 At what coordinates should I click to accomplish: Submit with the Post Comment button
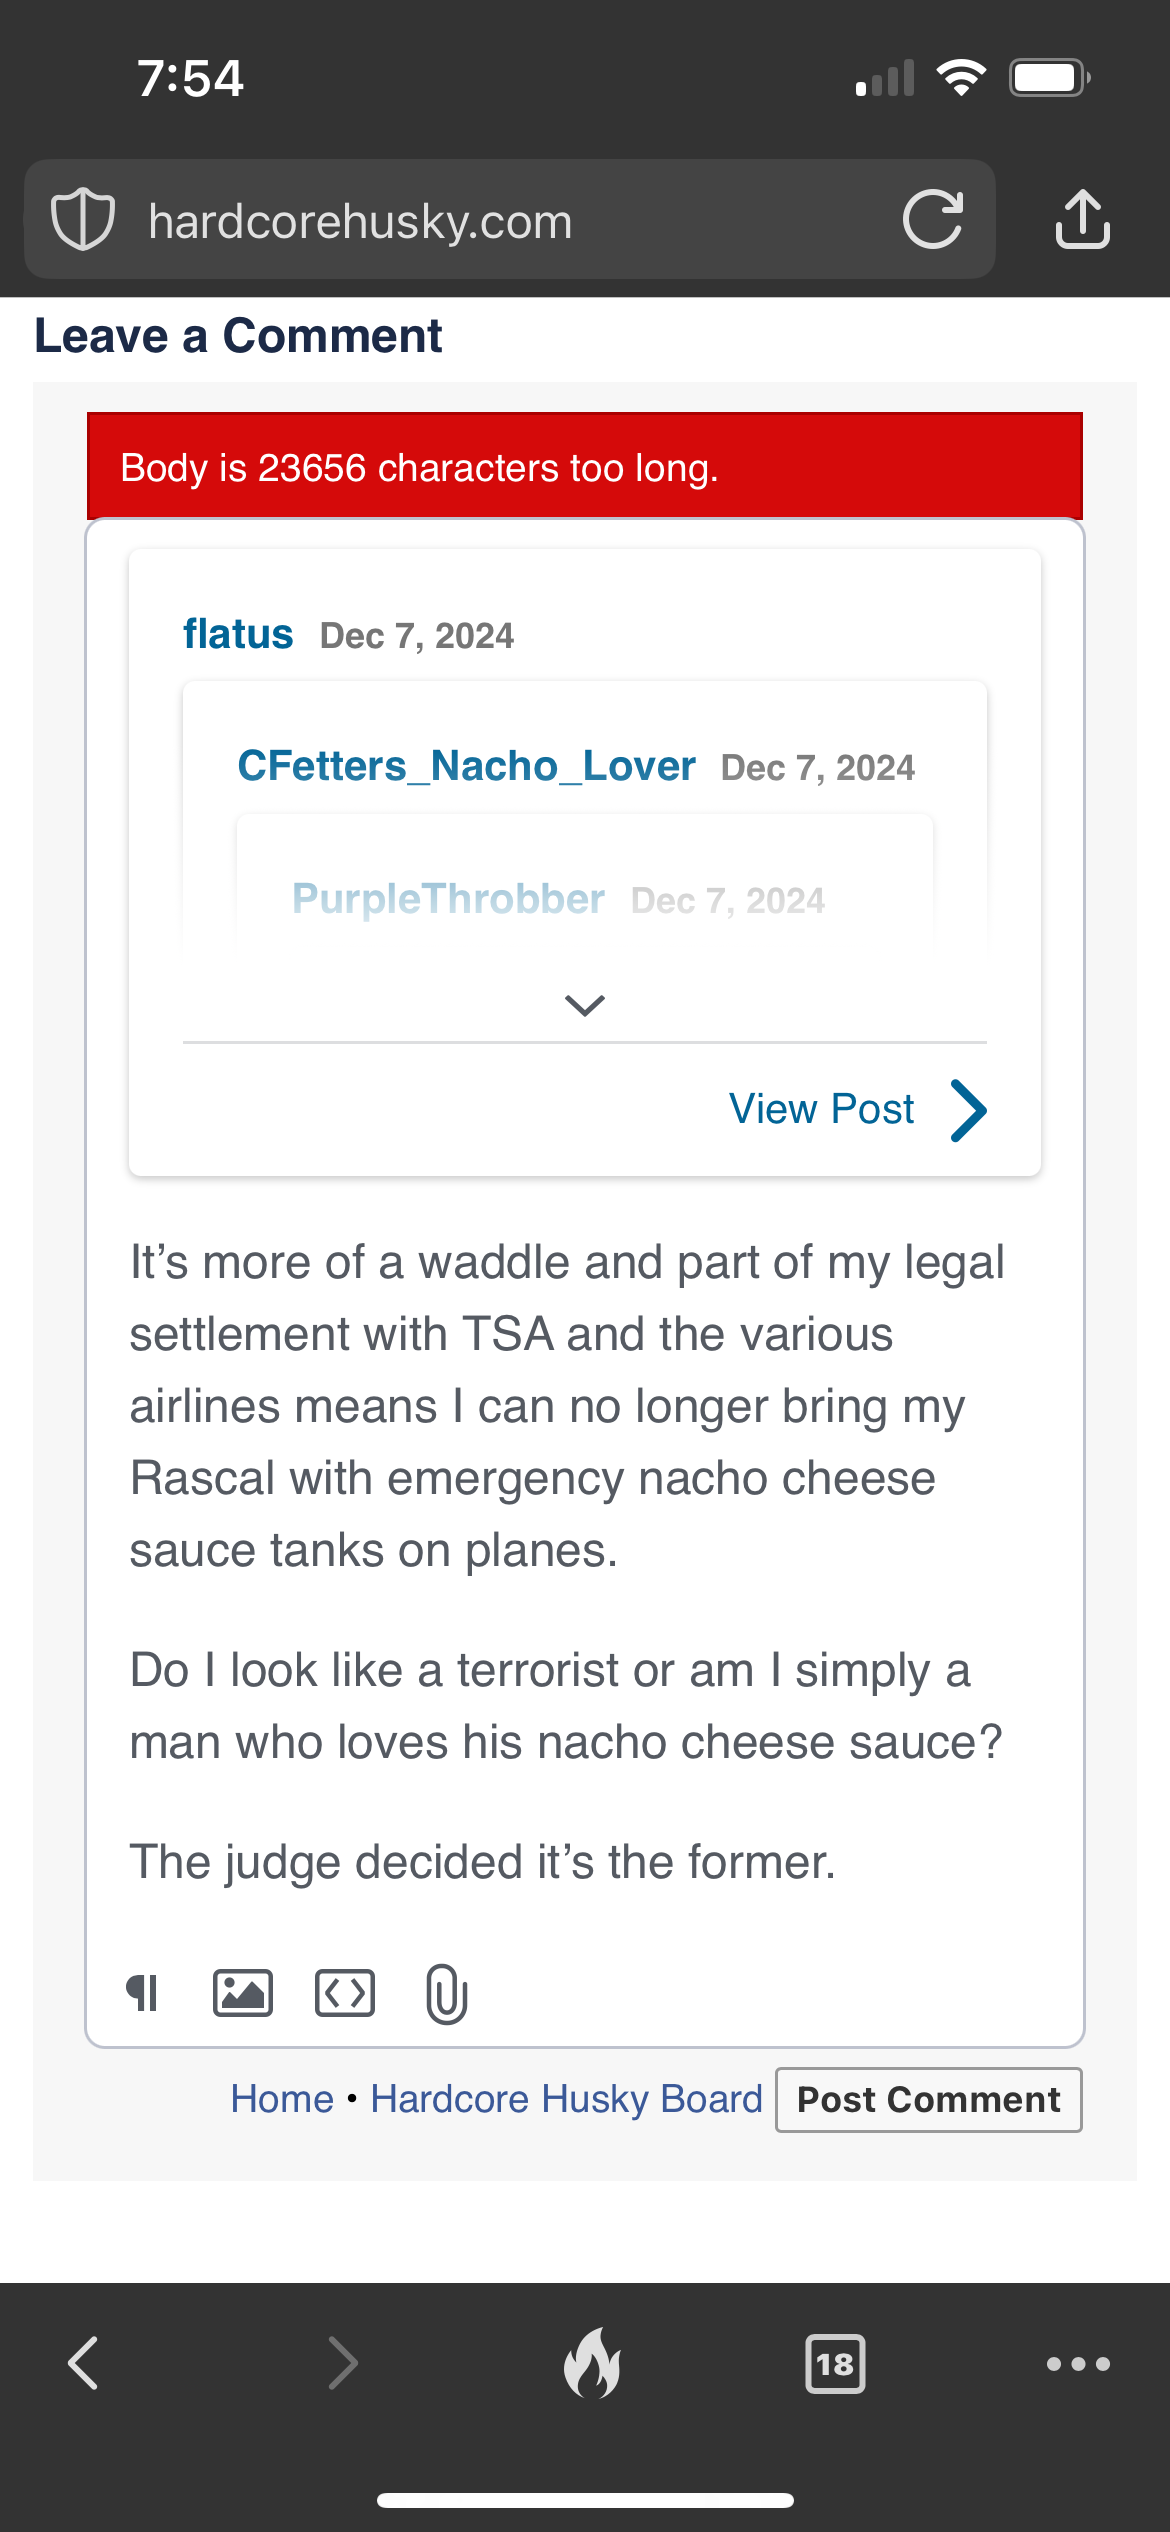click(928, 2100)
